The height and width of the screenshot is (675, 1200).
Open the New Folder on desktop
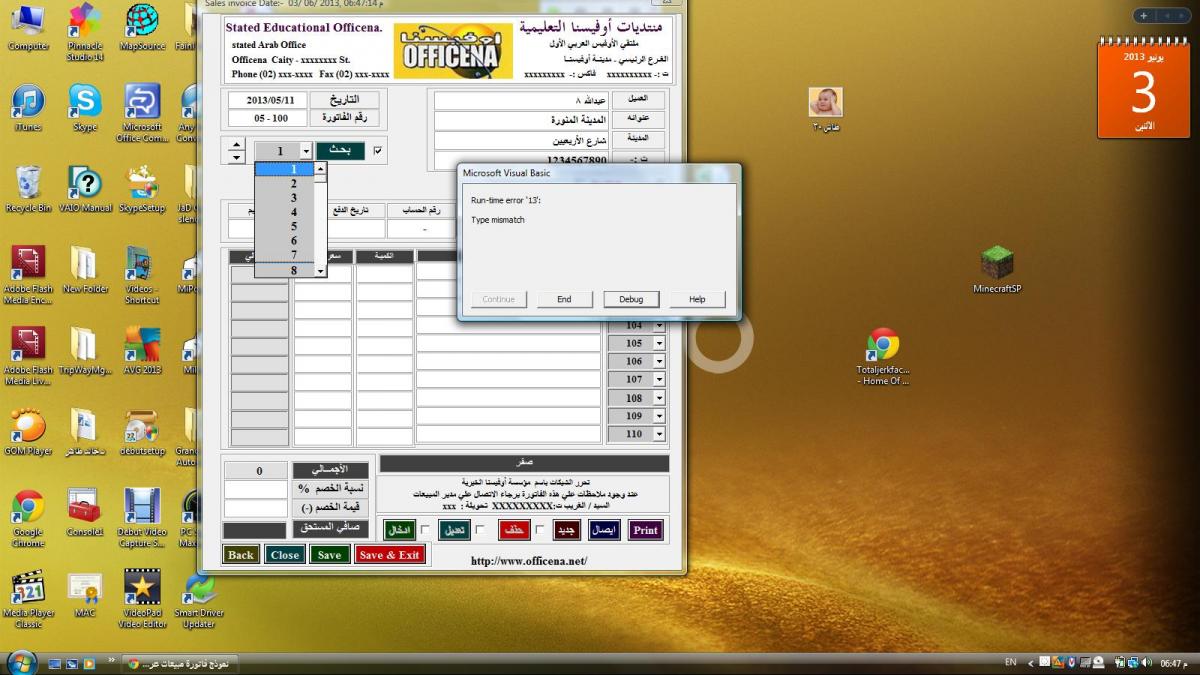(85, 270)
